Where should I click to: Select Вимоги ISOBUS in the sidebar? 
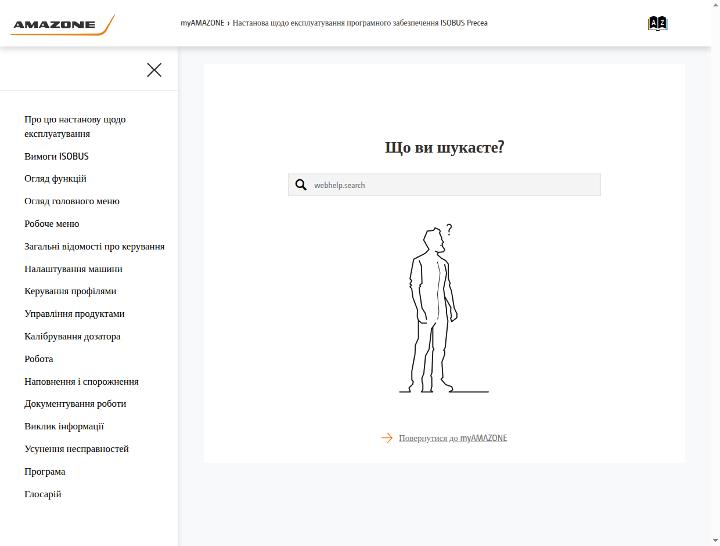[x=56, y=157]
